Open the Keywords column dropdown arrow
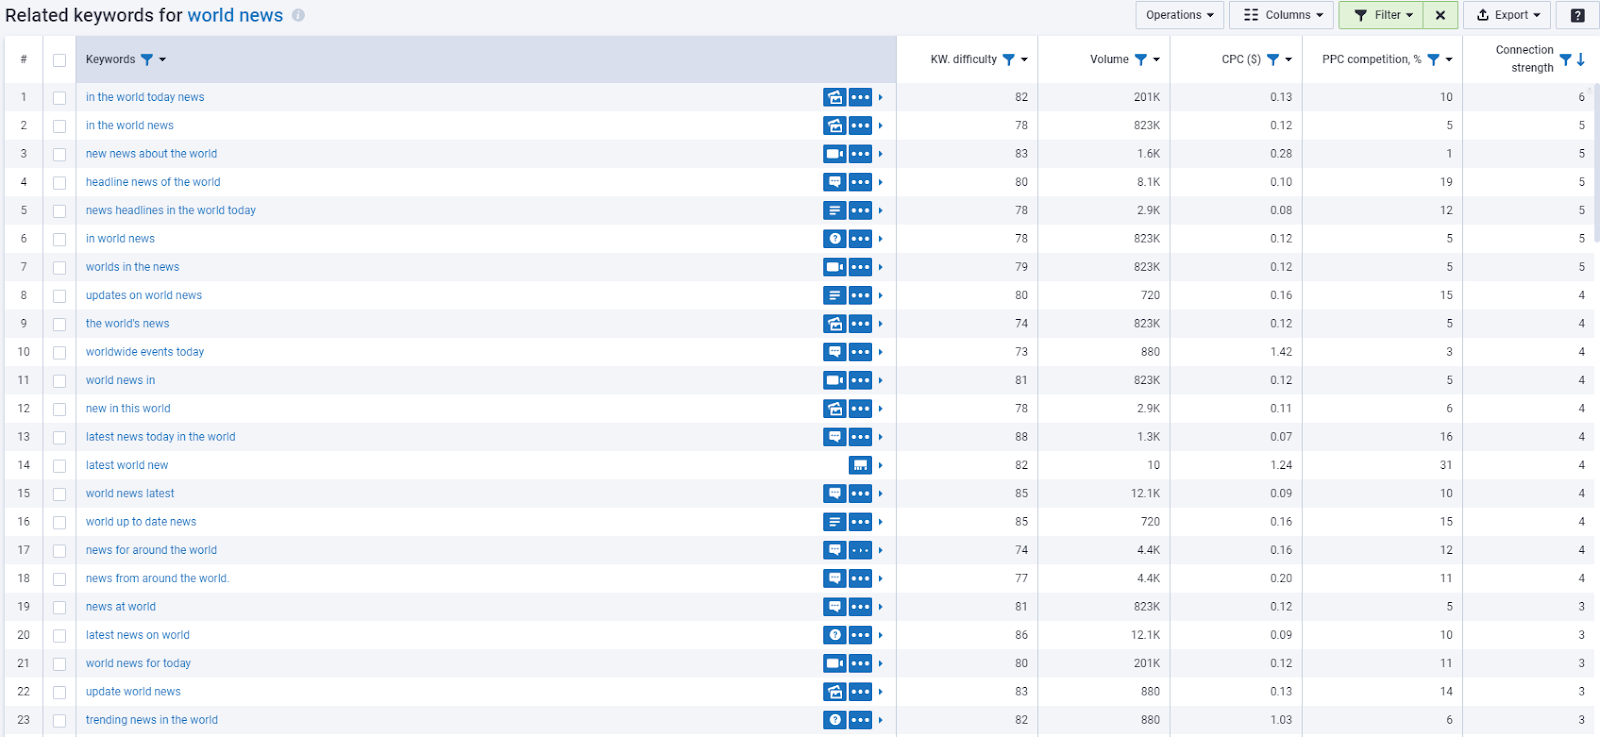The image size is (1600, 737). click(x=163, y=60)
